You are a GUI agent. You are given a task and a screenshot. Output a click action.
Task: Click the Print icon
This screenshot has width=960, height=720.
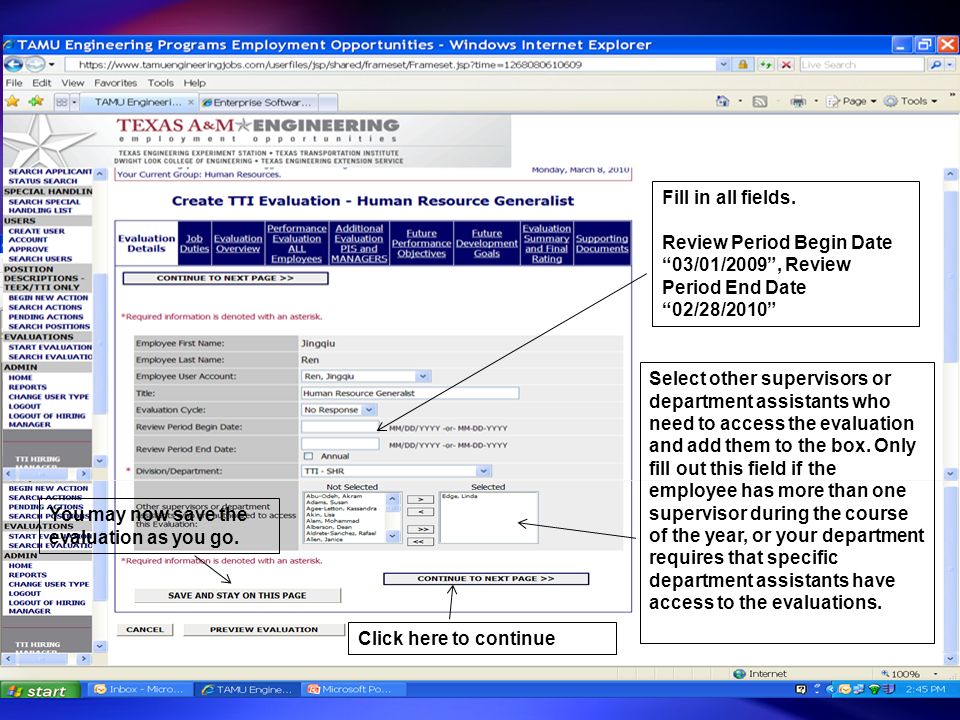click(798, 102)
